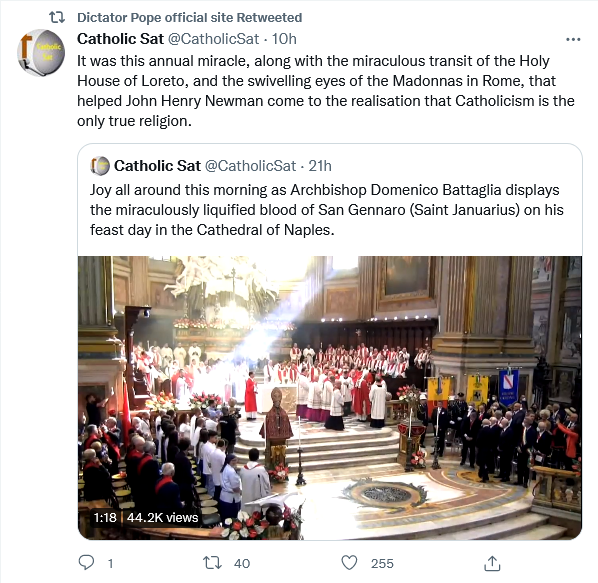The image size is (598, 583).
Task: Play the Cathedral of Naples video
Action: click(x=330, y=398)
